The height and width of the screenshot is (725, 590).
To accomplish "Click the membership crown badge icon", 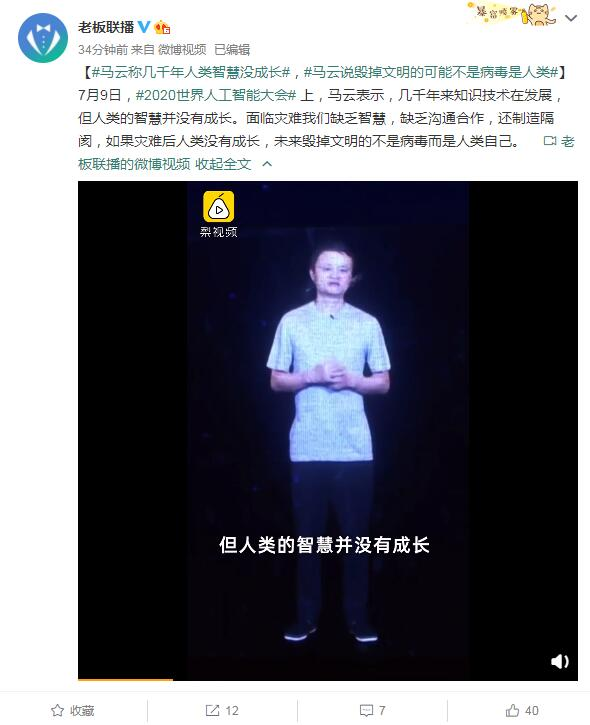I will click(x=162, y=27).
